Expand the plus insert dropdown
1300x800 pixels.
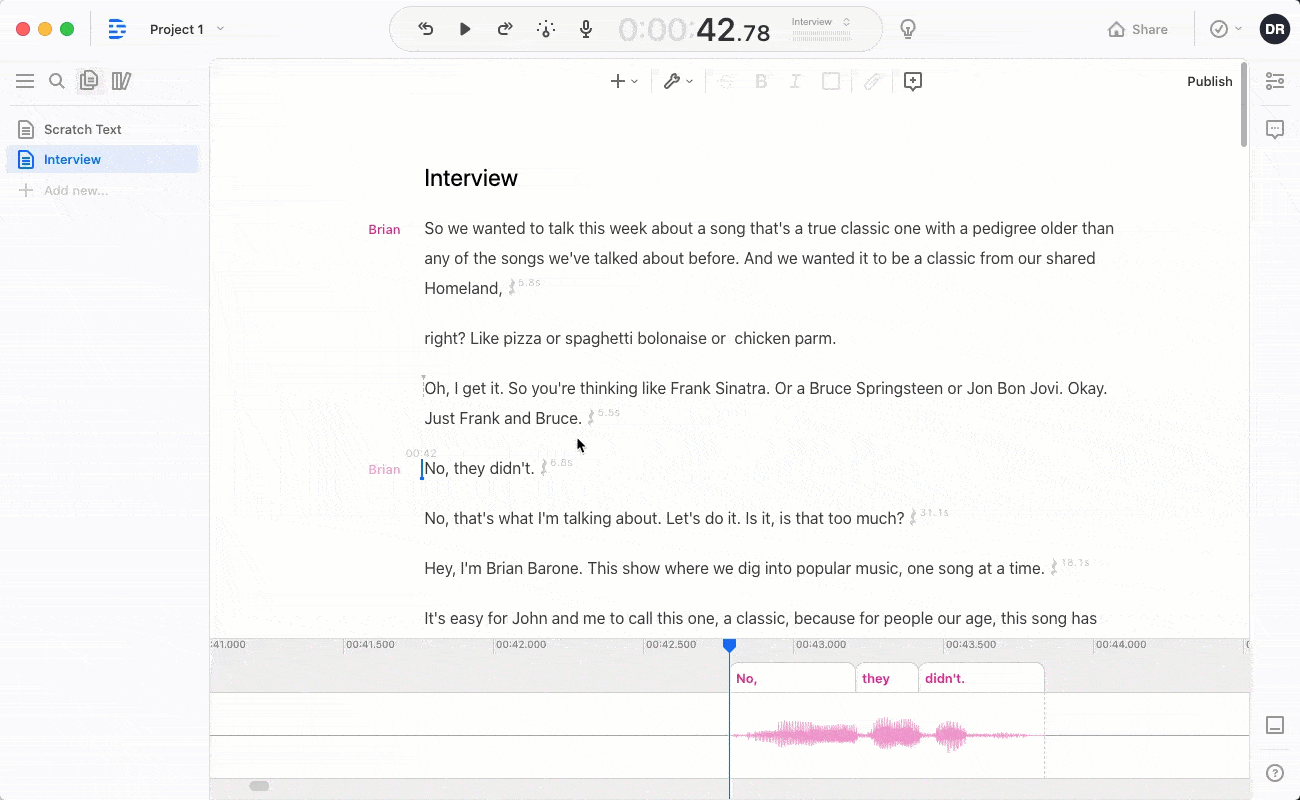(624, 82)
